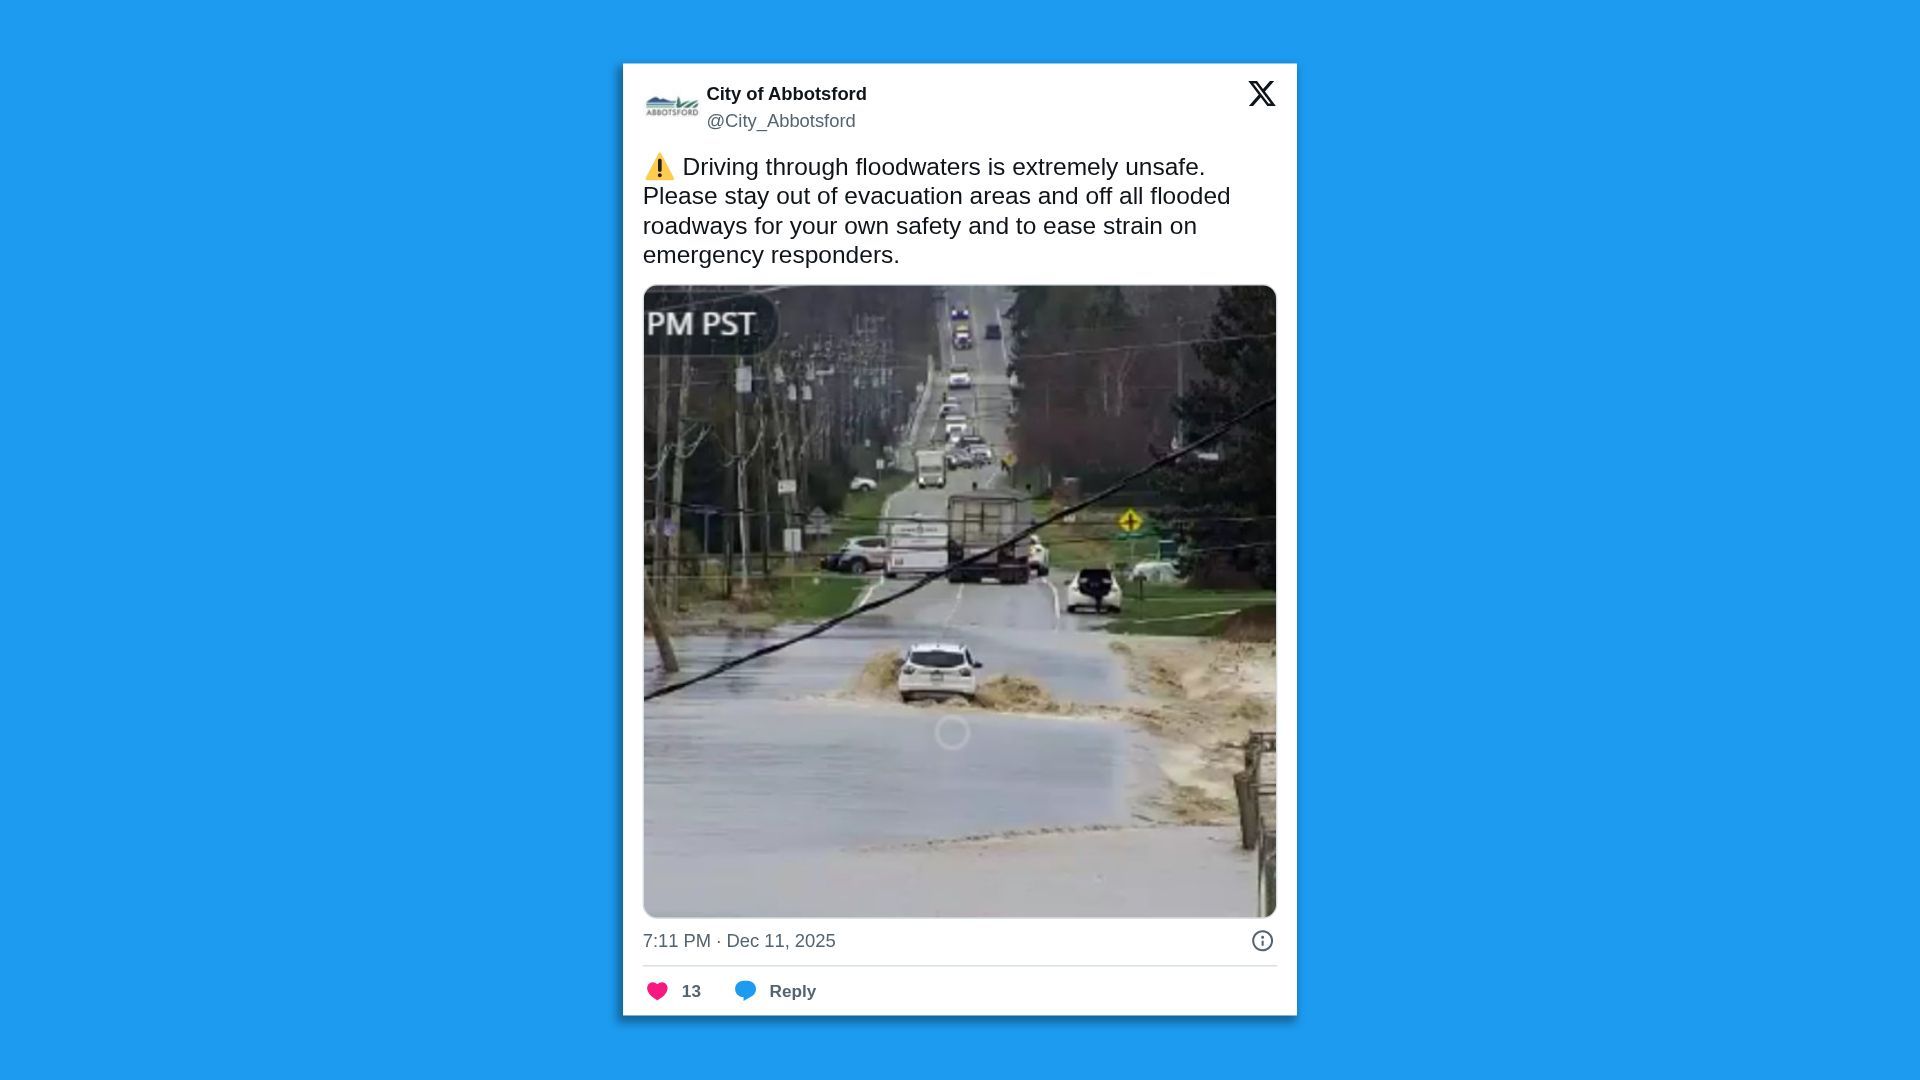Open the City of Abbotsford display name
Screen dimensions: 1920x1080
coord(786,94)
